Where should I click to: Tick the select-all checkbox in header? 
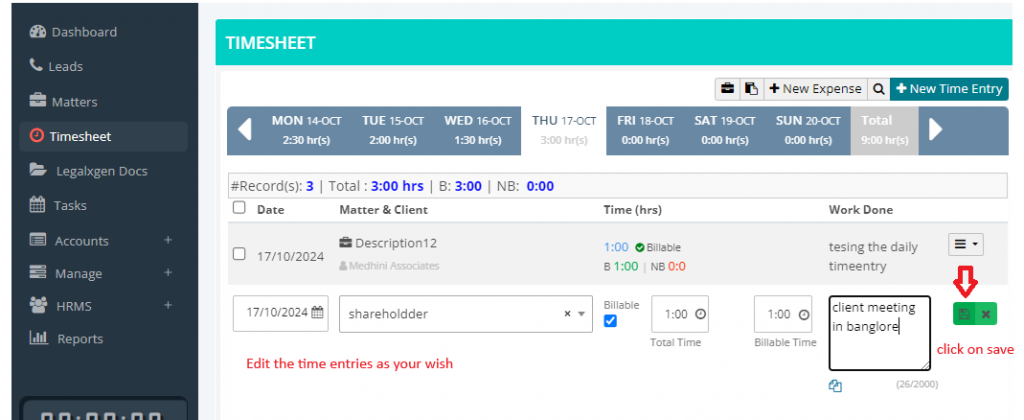click(239, 208)
